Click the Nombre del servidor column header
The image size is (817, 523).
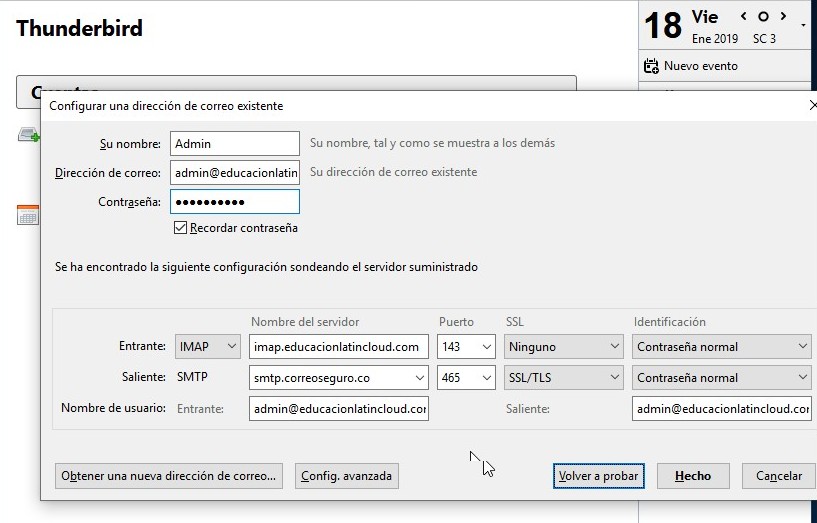tap(305, 322)
